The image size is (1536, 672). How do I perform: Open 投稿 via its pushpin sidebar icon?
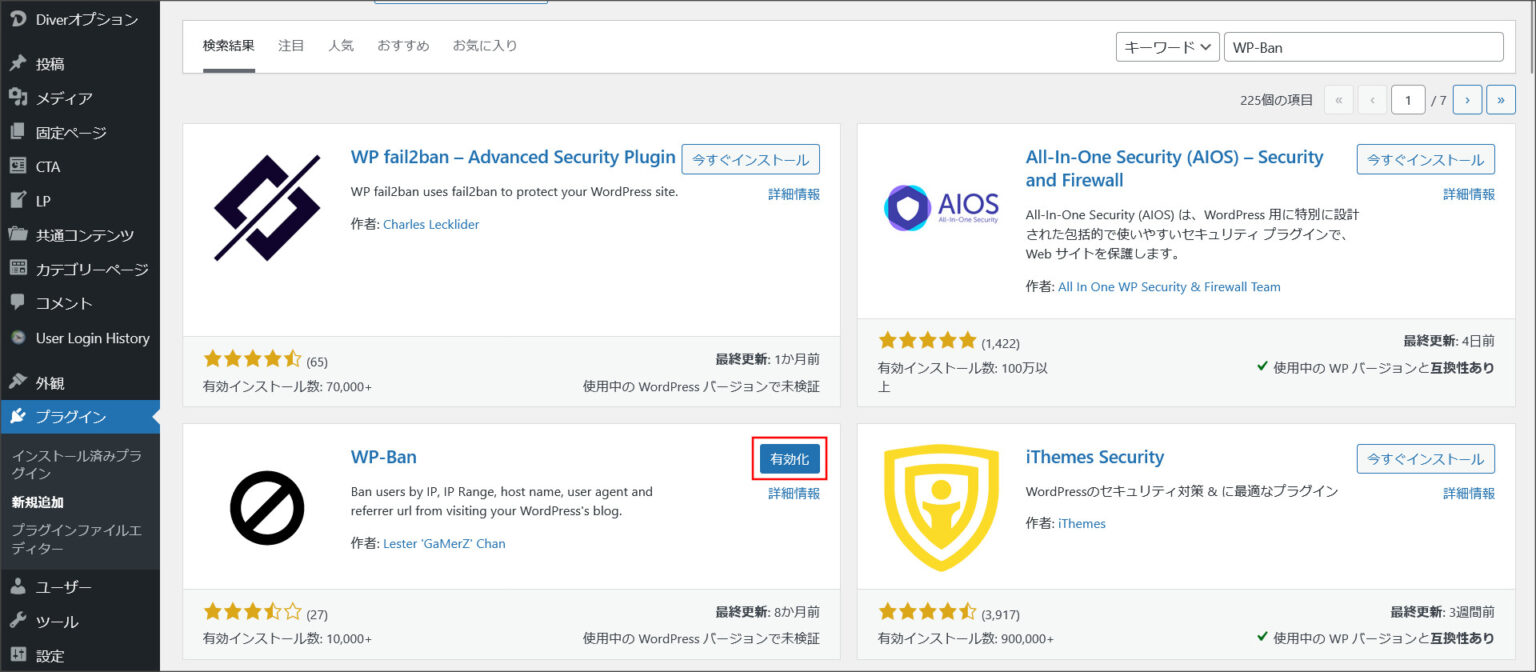pyautogui.click(x=18, y=62)
